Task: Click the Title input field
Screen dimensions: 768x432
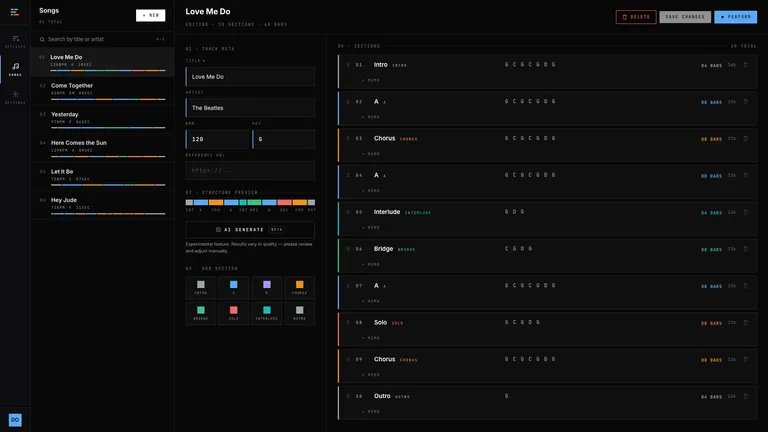Action: pos(250,76)
